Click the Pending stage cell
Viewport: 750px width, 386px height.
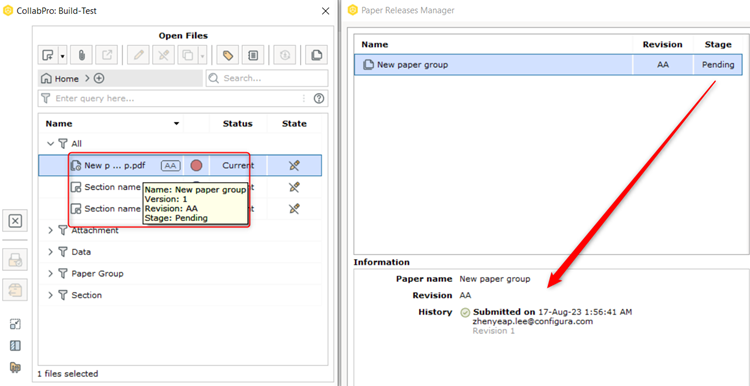718,65
